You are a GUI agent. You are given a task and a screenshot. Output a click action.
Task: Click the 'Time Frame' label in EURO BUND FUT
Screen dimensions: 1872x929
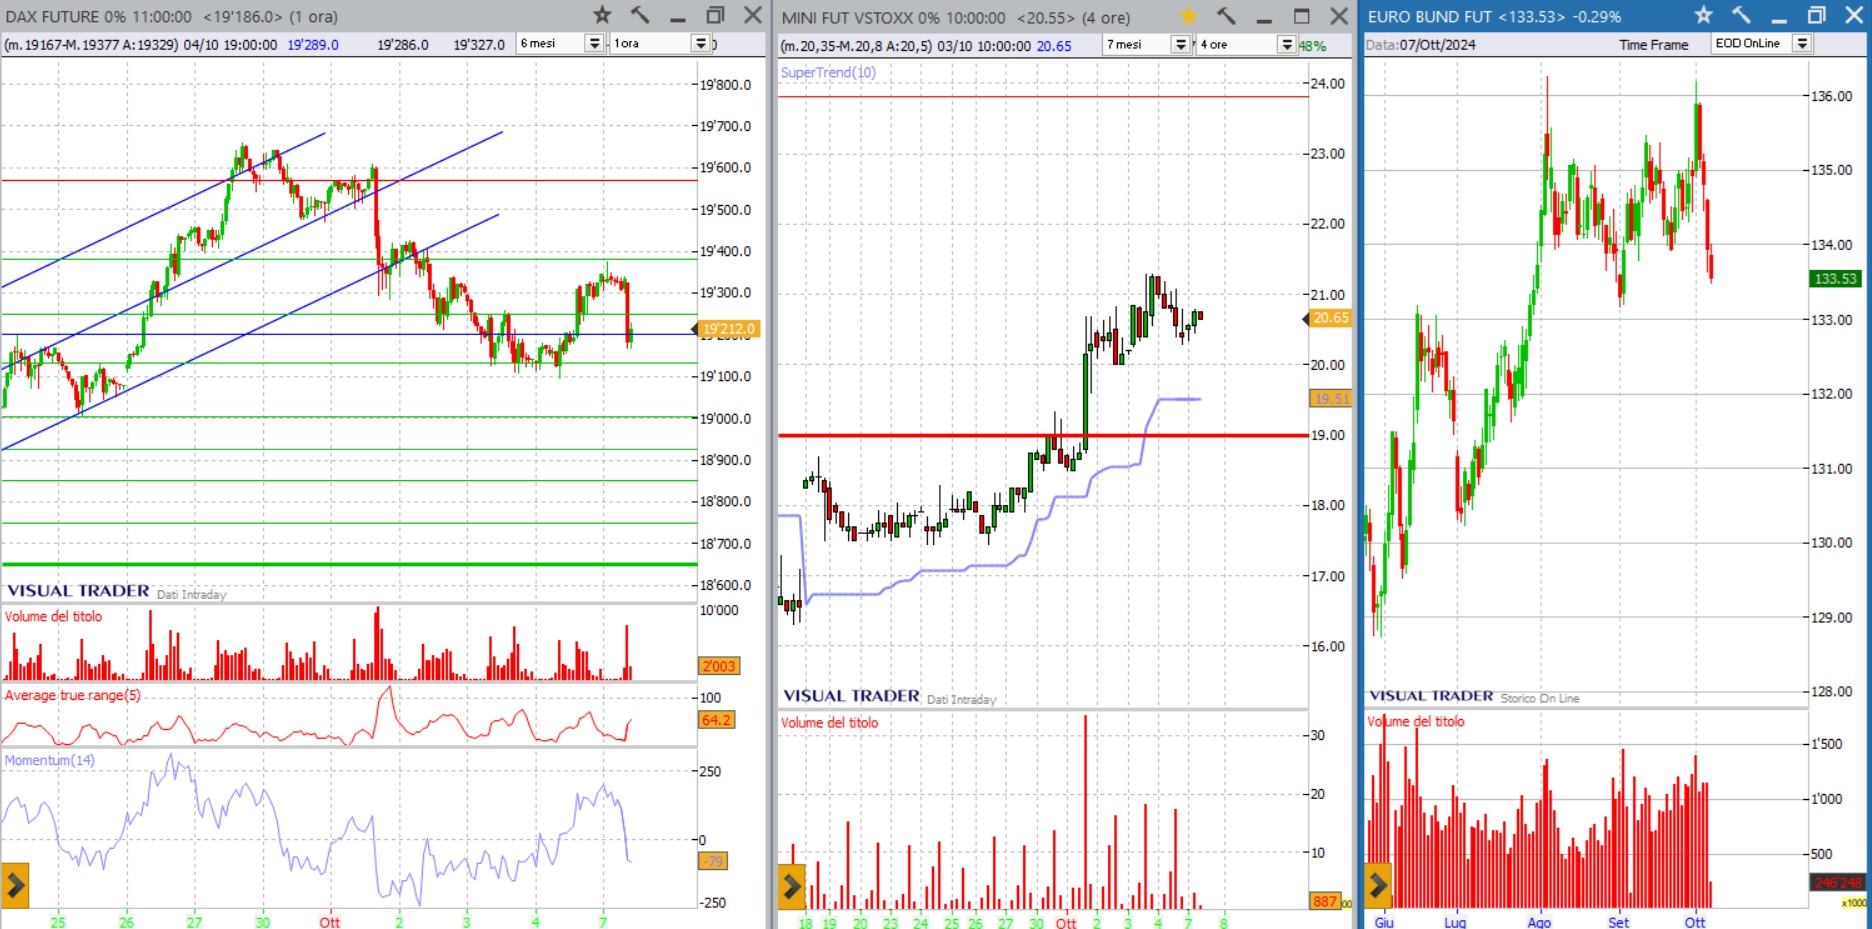coord(1654,45)
